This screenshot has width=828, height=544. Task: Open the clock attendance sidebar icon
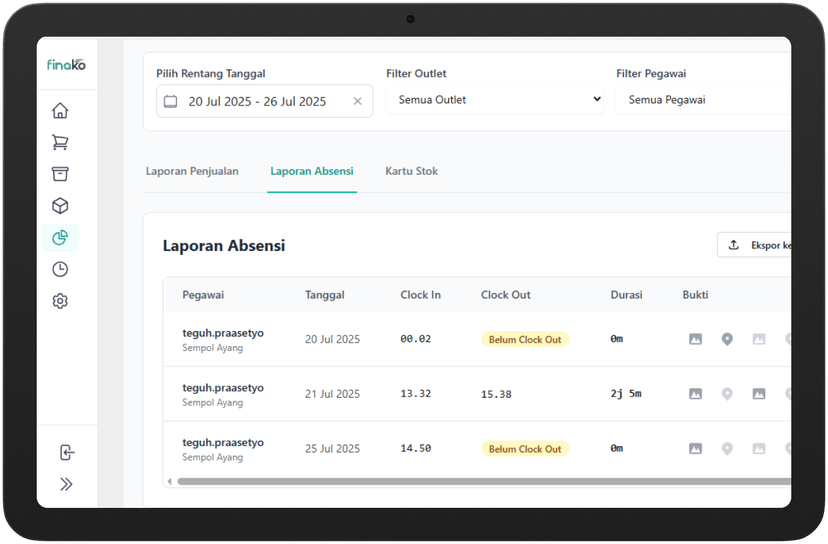[60, 269]
